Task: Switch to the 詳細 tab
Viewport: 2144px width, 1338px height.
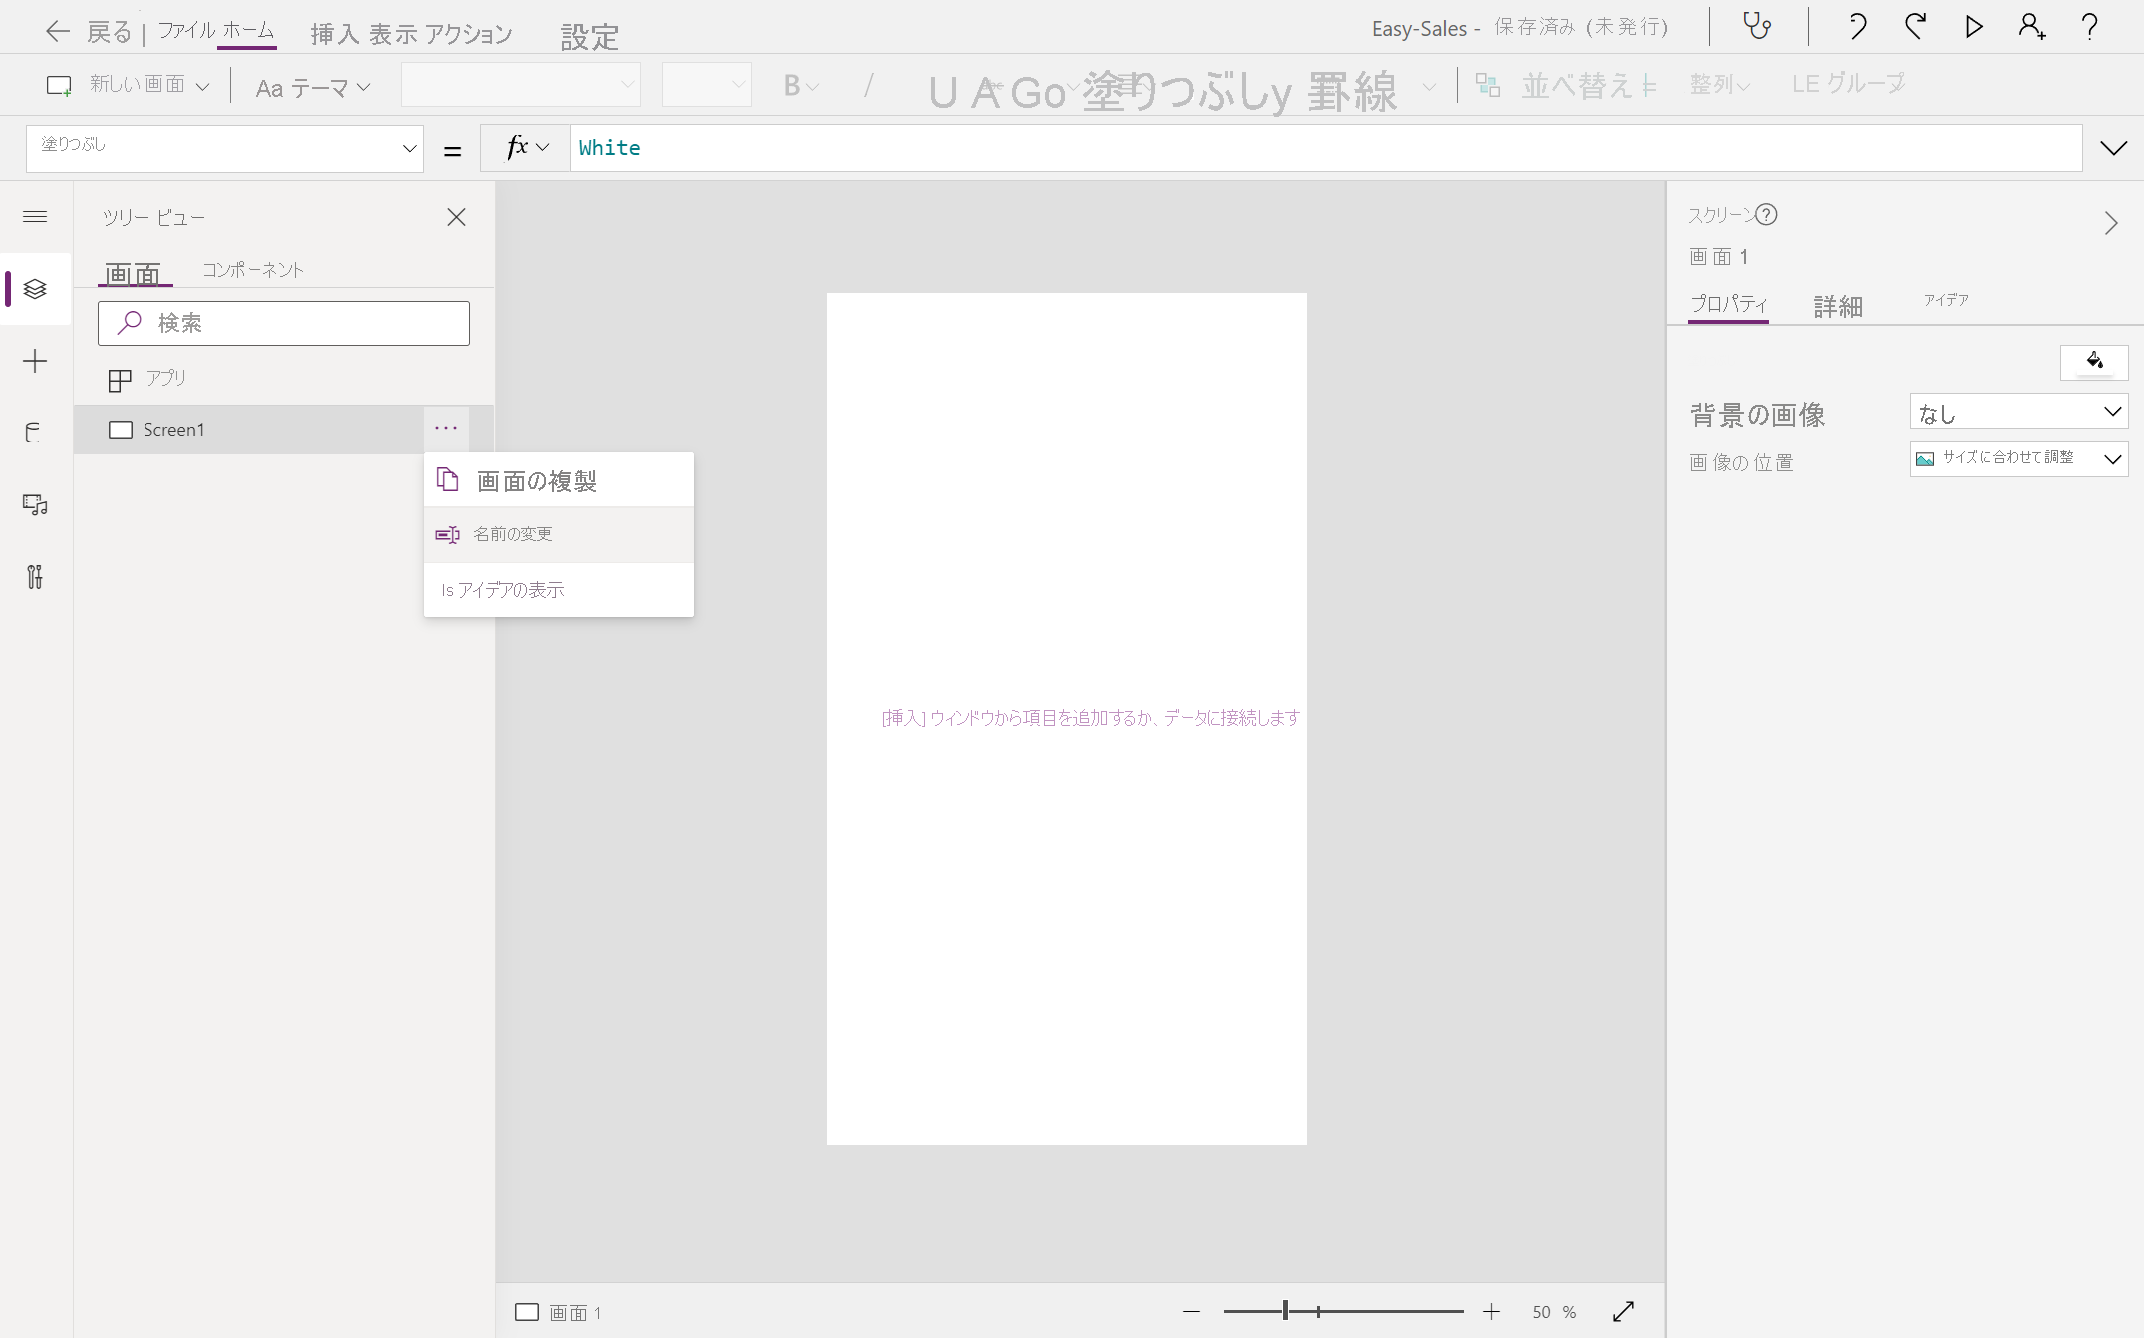Action: tap(1838, 305)
